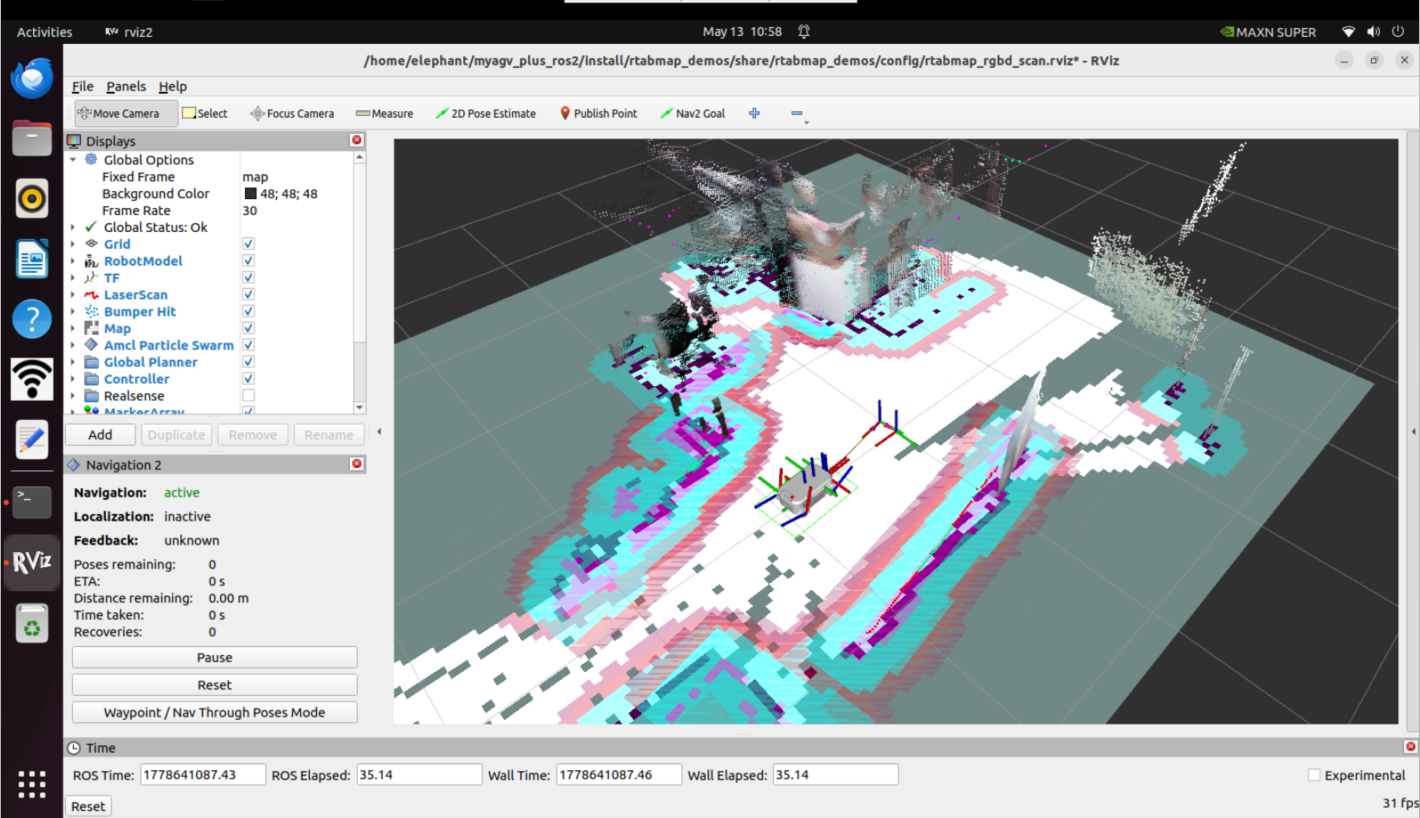This screenshot has height=818, width=1420.
Task: Click the Focus Camera tool
Action: 292,113
